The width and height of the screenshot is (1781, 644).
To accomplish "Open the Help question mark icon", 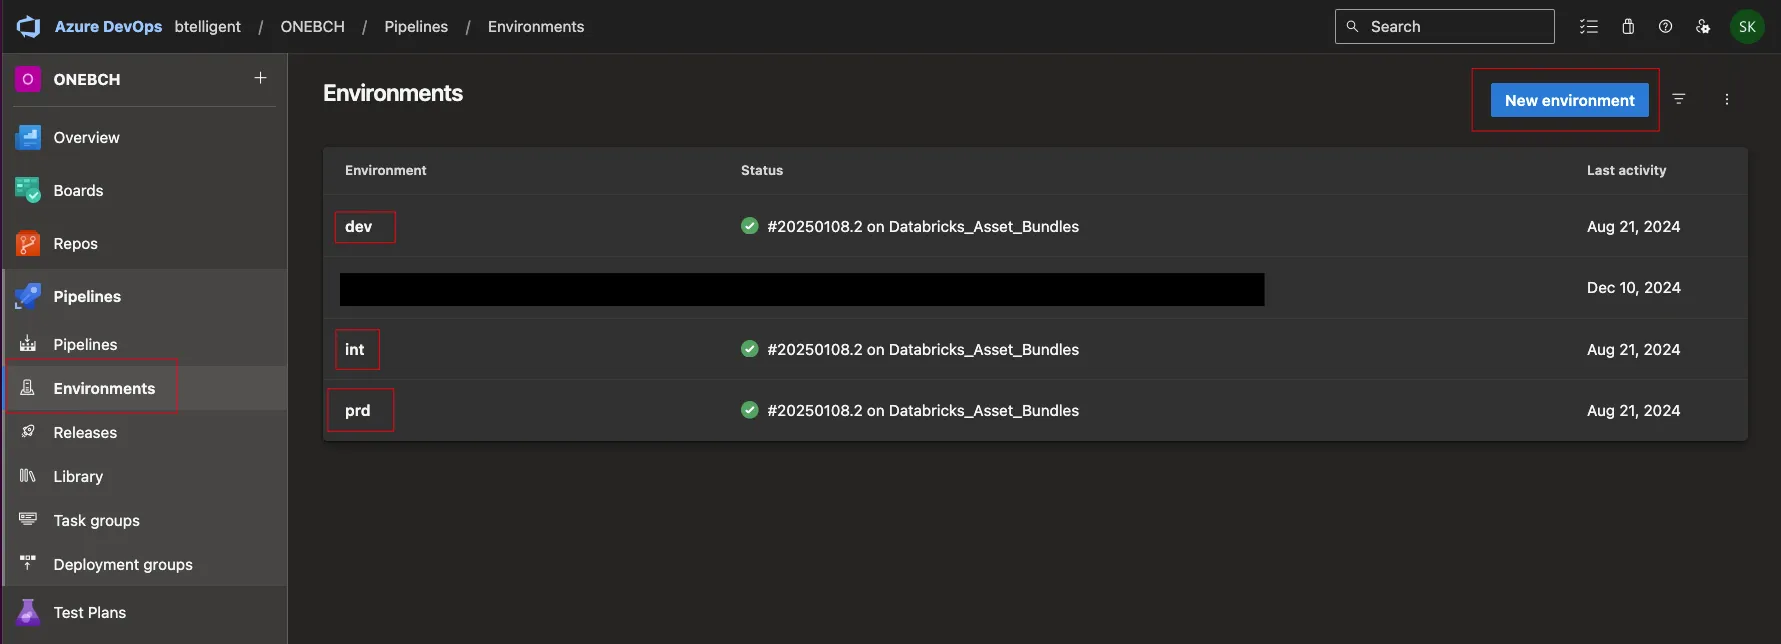I will click(x=1665, y=27).
